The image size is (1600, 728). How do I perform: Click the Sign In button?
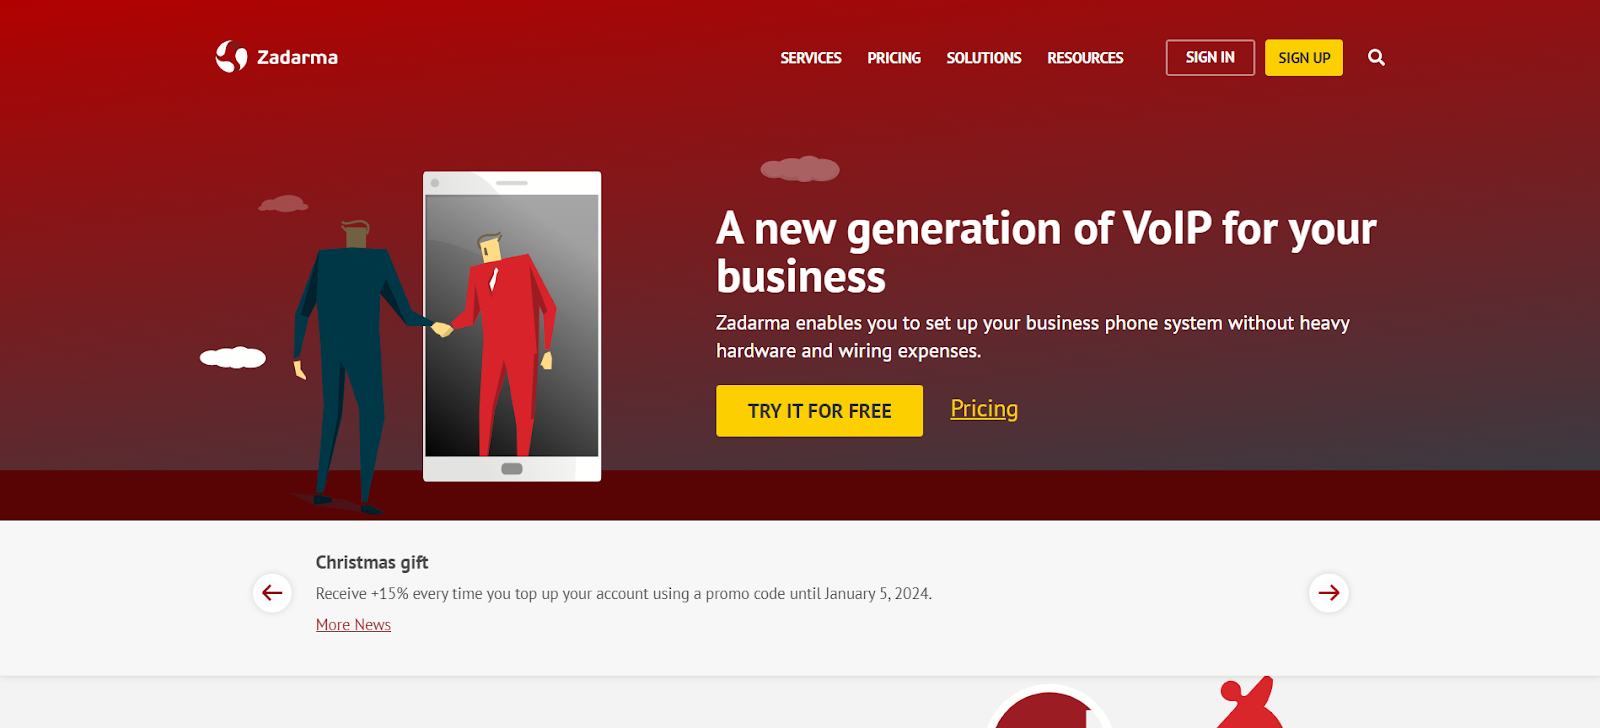point(1210,58)
